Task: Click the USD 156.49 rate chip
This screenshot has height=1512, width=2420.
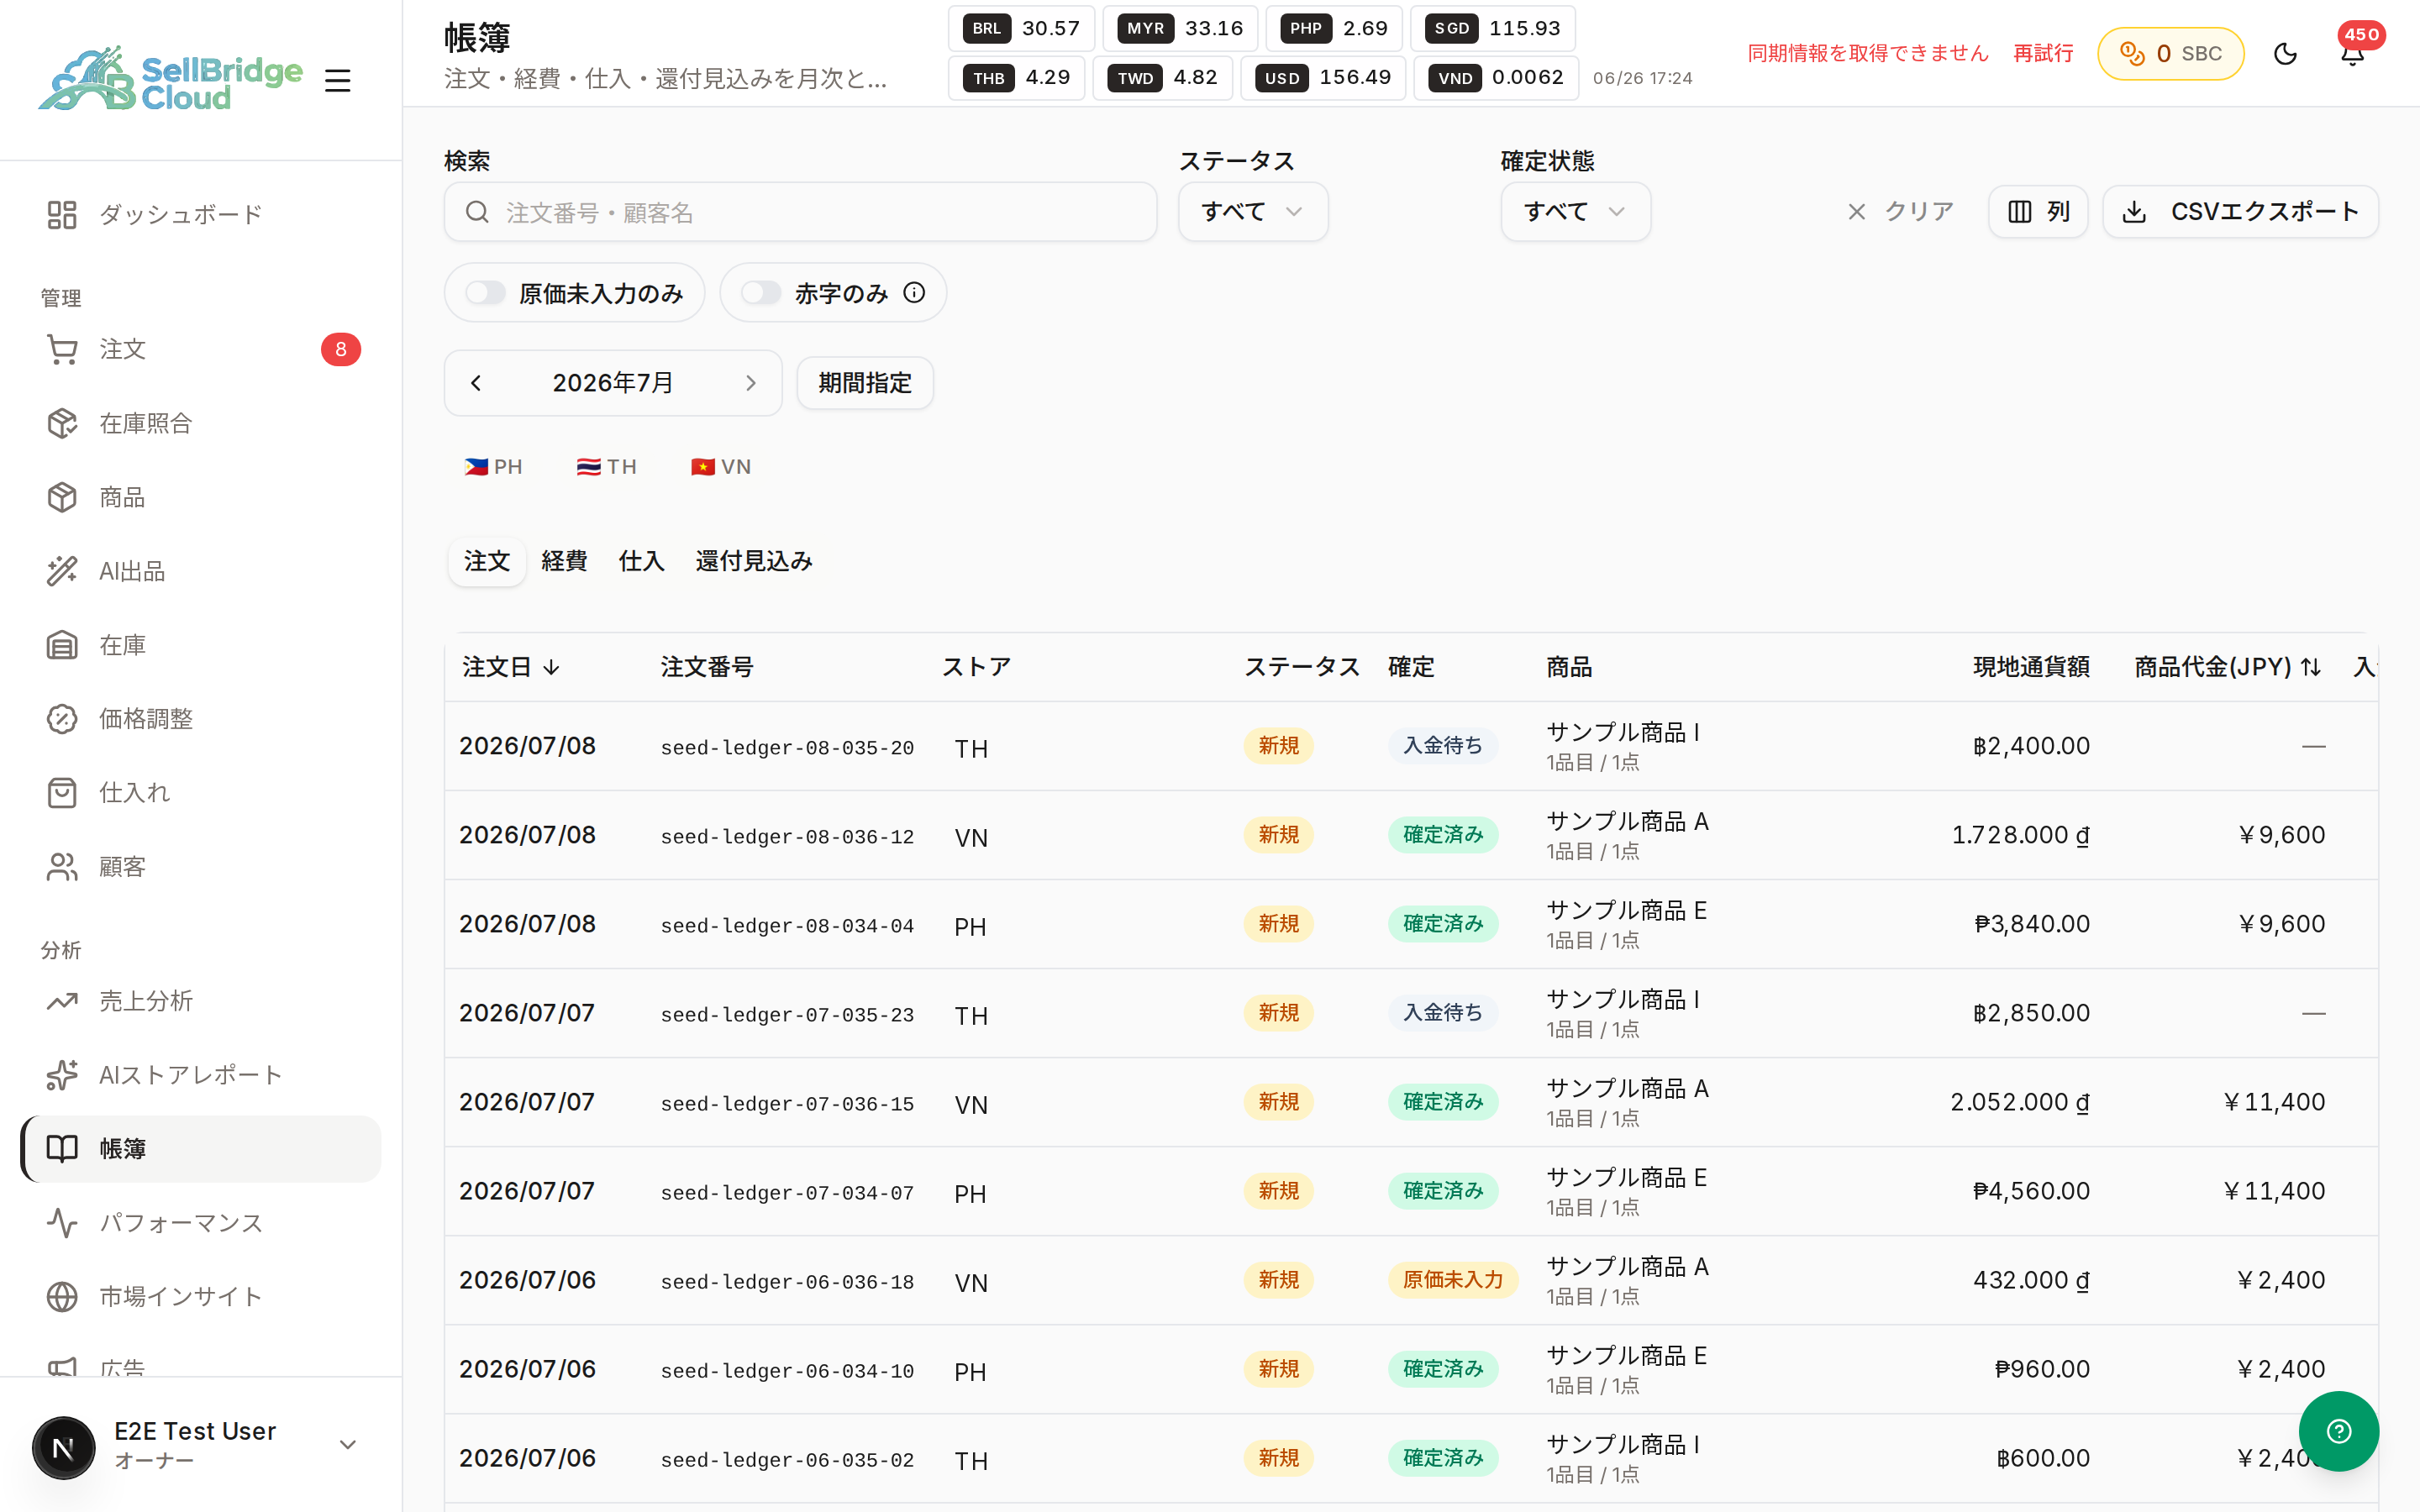Action: (1323, 78)
